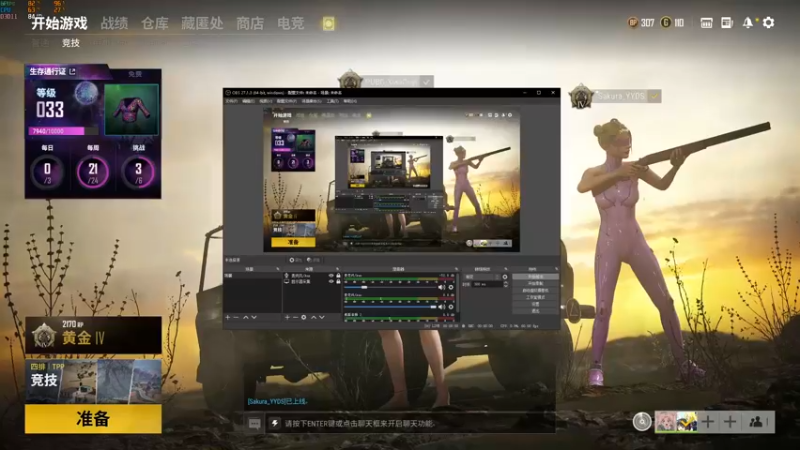Open OBS 文件 menu
This screenshot has width=800, height=450.
click(231, 101)
